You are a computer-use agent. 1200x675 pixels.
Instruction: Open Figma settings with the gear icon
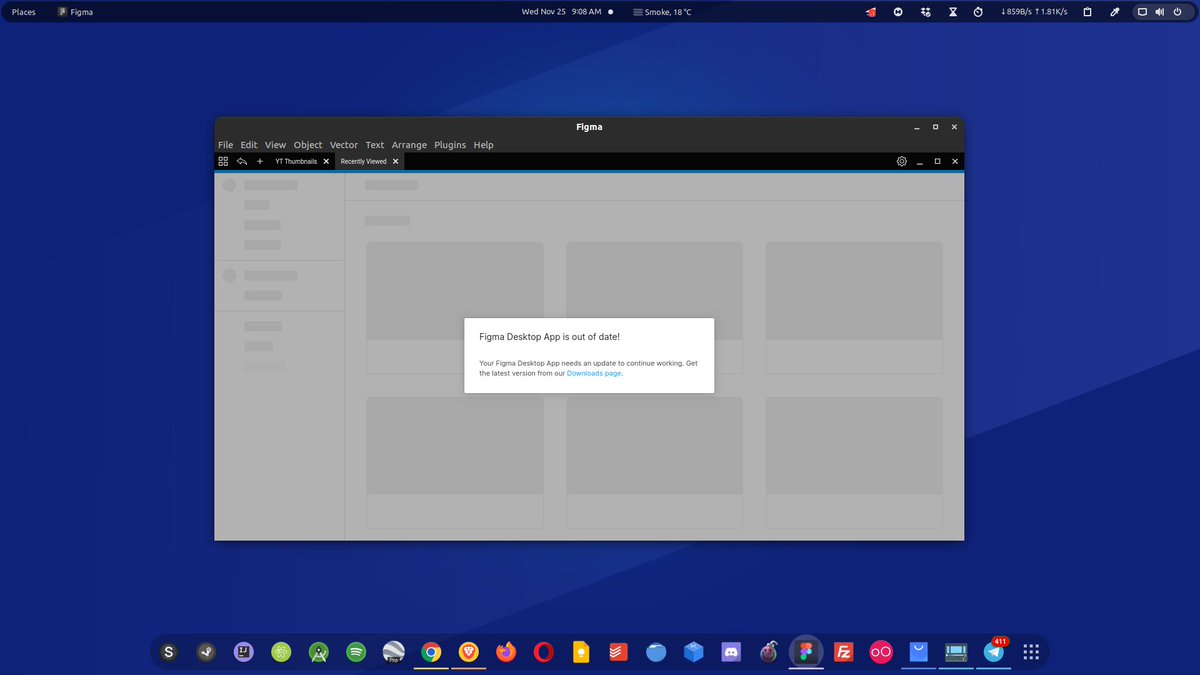(x=901, y=161)
